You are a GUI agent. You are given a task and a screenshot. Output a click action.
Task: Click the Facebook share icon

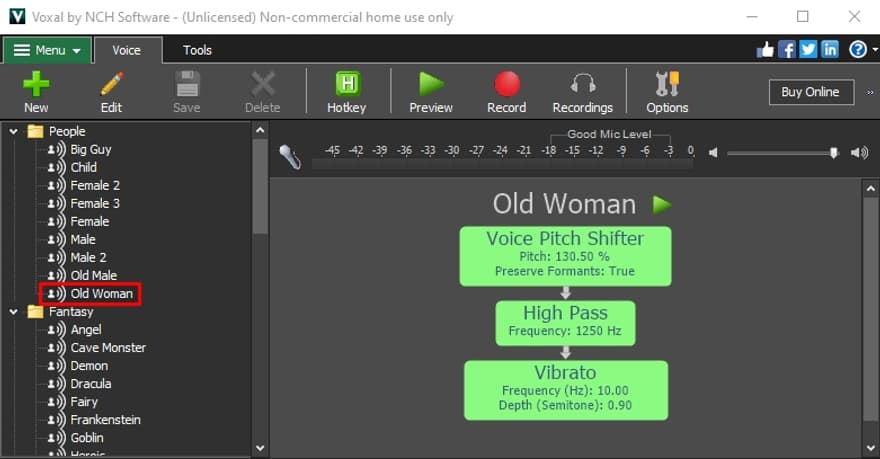pos(787,49)
